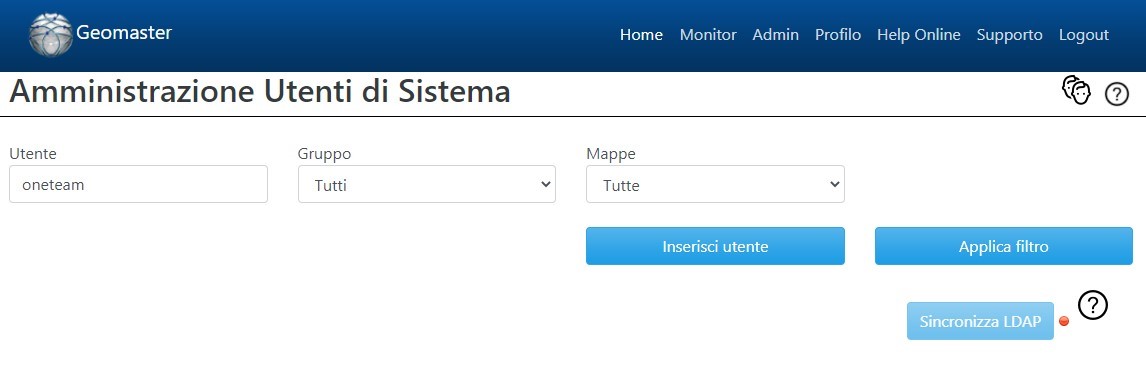Click the Applica filtro button
Screen dimensions: 1146x367
(x=1003, y=246)
